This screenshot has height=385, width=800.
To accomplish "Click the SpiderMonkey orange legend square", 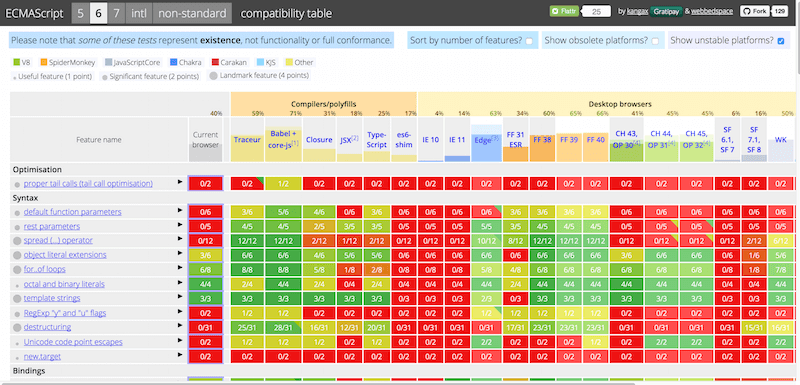I will pos(43,62).
